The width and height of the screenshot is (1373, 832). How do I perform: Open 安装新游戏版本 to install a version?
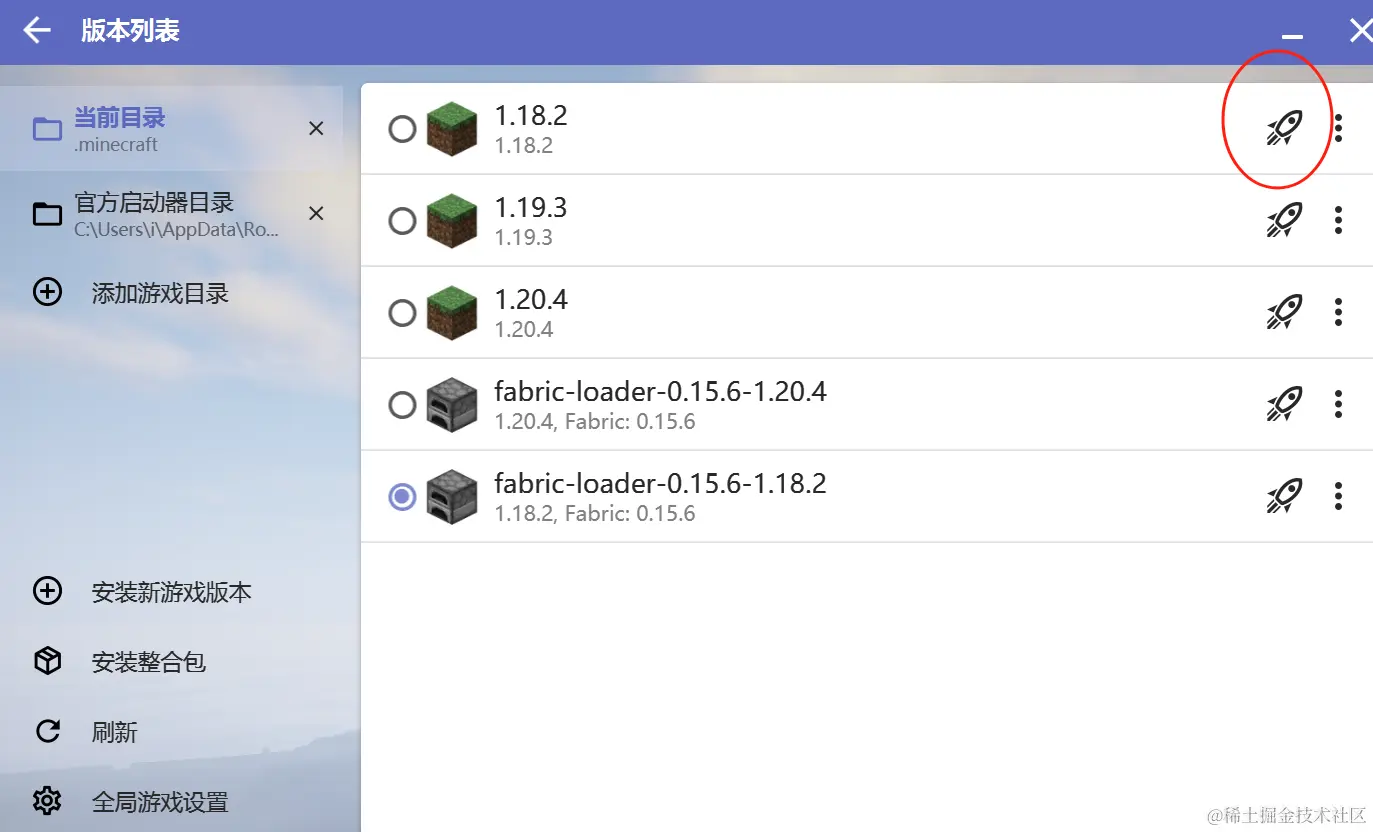[x=171, y=592]
